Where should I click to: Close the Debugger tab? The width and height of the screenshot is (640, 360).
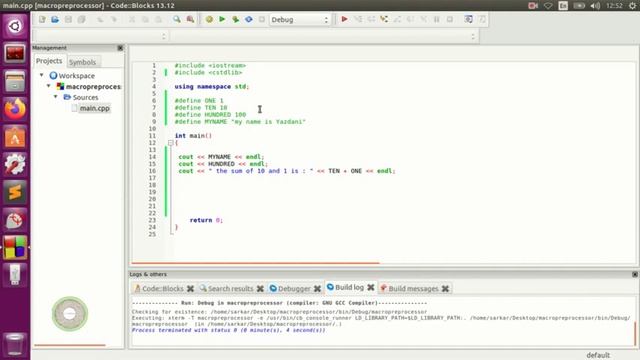point(317,289)
